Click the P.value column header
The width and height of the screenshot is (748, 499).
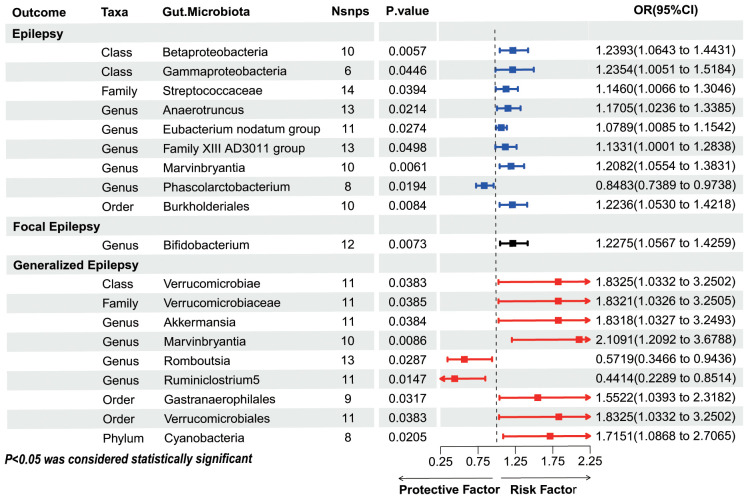point(407,11)
